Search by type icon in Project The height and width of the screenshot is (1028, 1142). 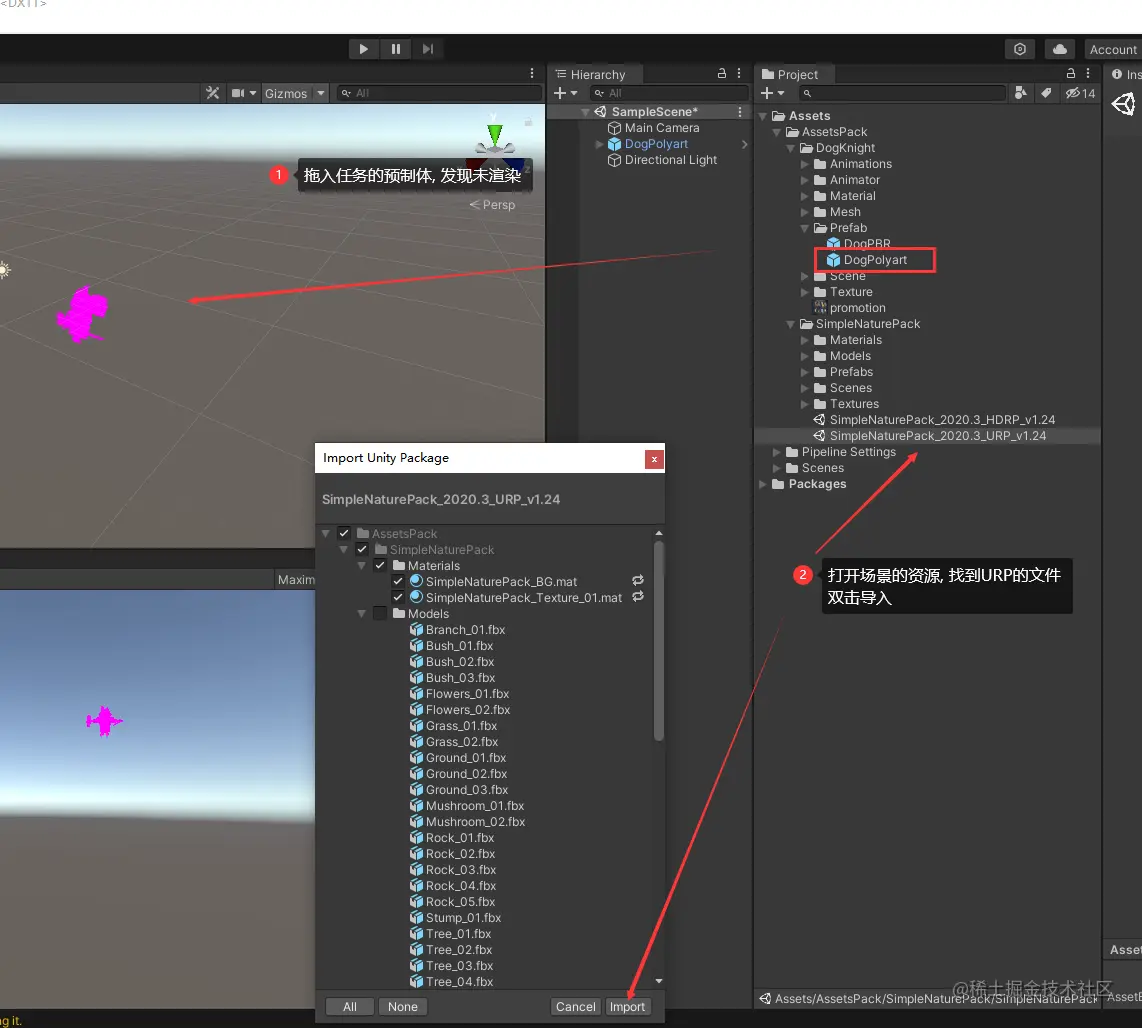pos(1020,93)
